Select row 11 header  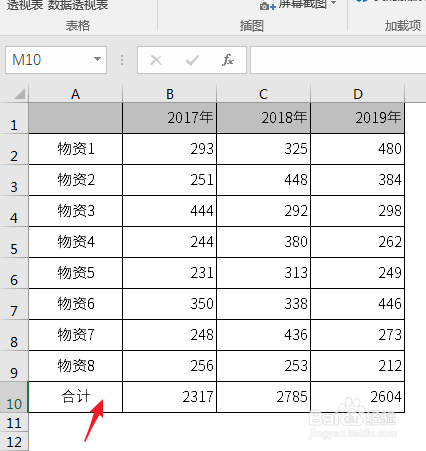click(14, 423)
